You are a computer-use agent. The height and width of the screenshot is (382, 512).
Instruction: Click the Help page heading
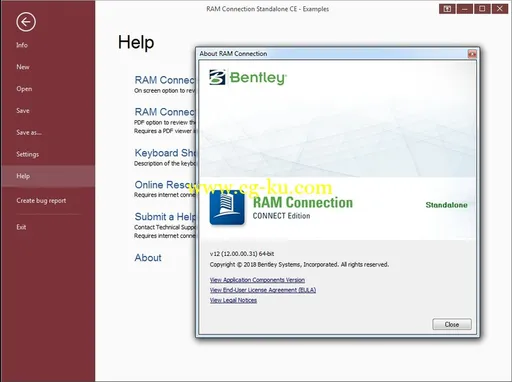pos(136,42)
